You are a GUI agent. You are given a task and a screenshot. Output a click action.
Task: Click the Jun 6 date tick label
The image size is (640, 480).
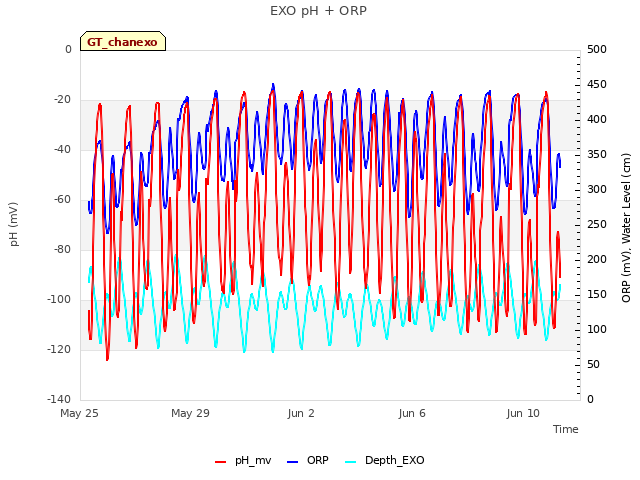pos(412,413)
